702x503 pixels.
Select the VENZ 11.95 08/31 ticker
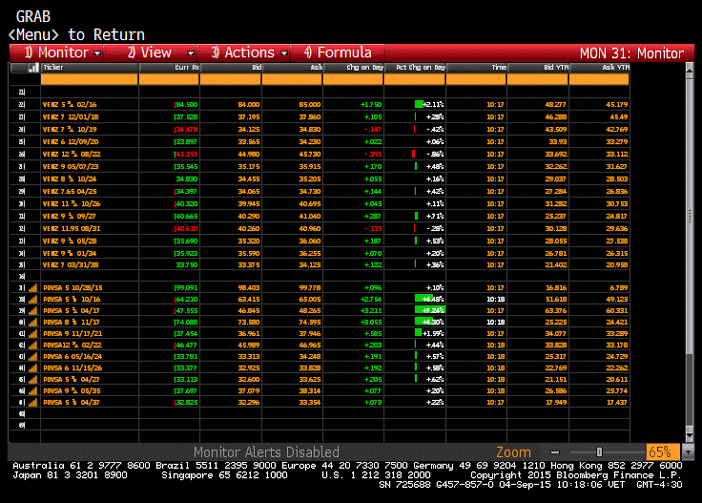(72, 229)
